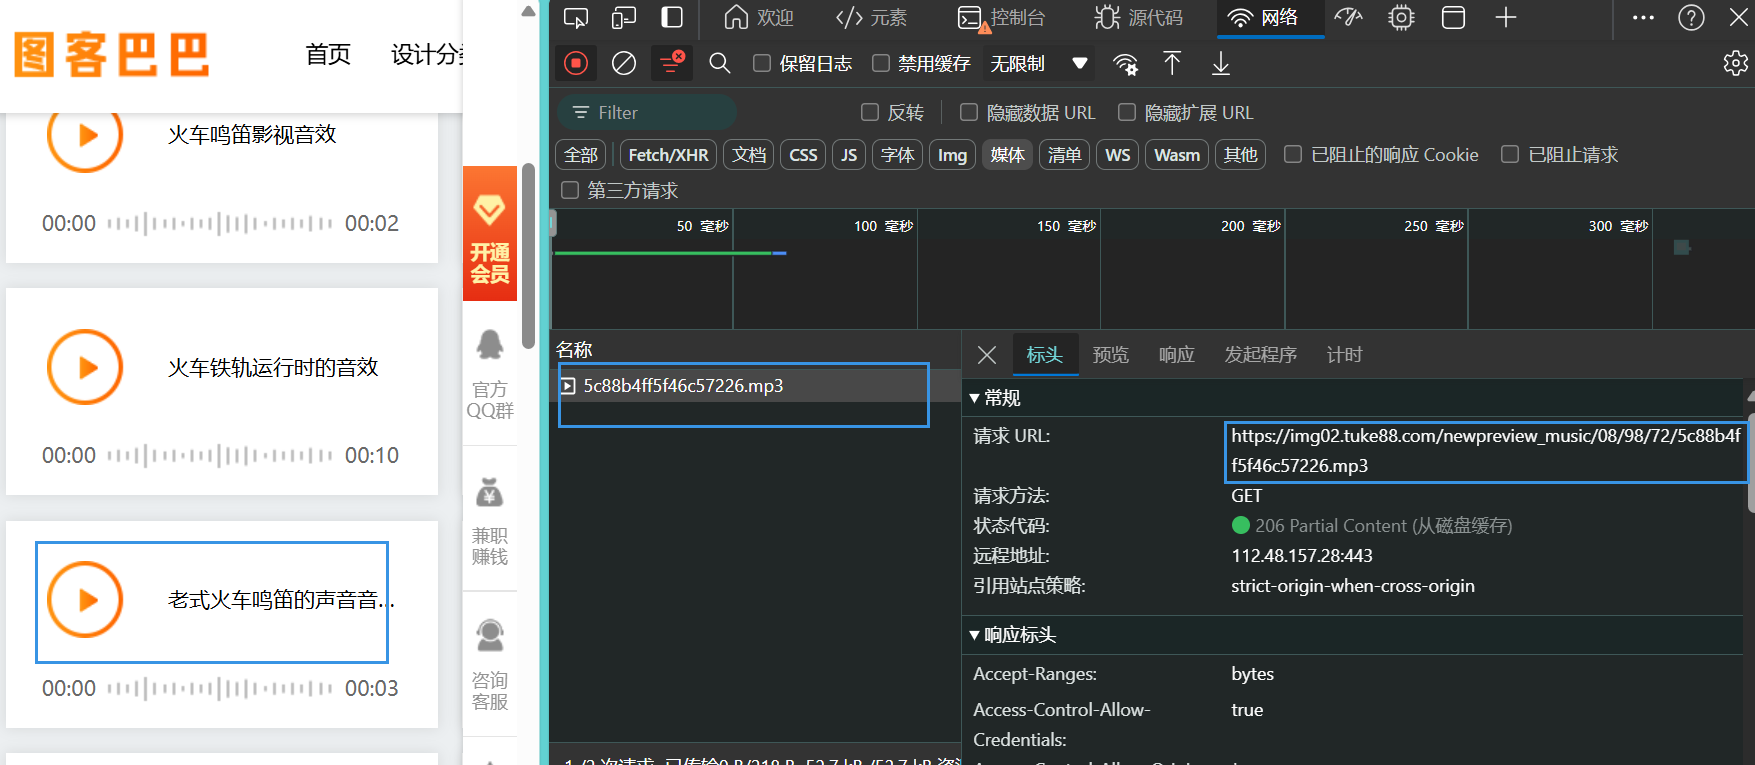Check 已阻止的响应 Cookie checkbox

(x=1293, y=154)
